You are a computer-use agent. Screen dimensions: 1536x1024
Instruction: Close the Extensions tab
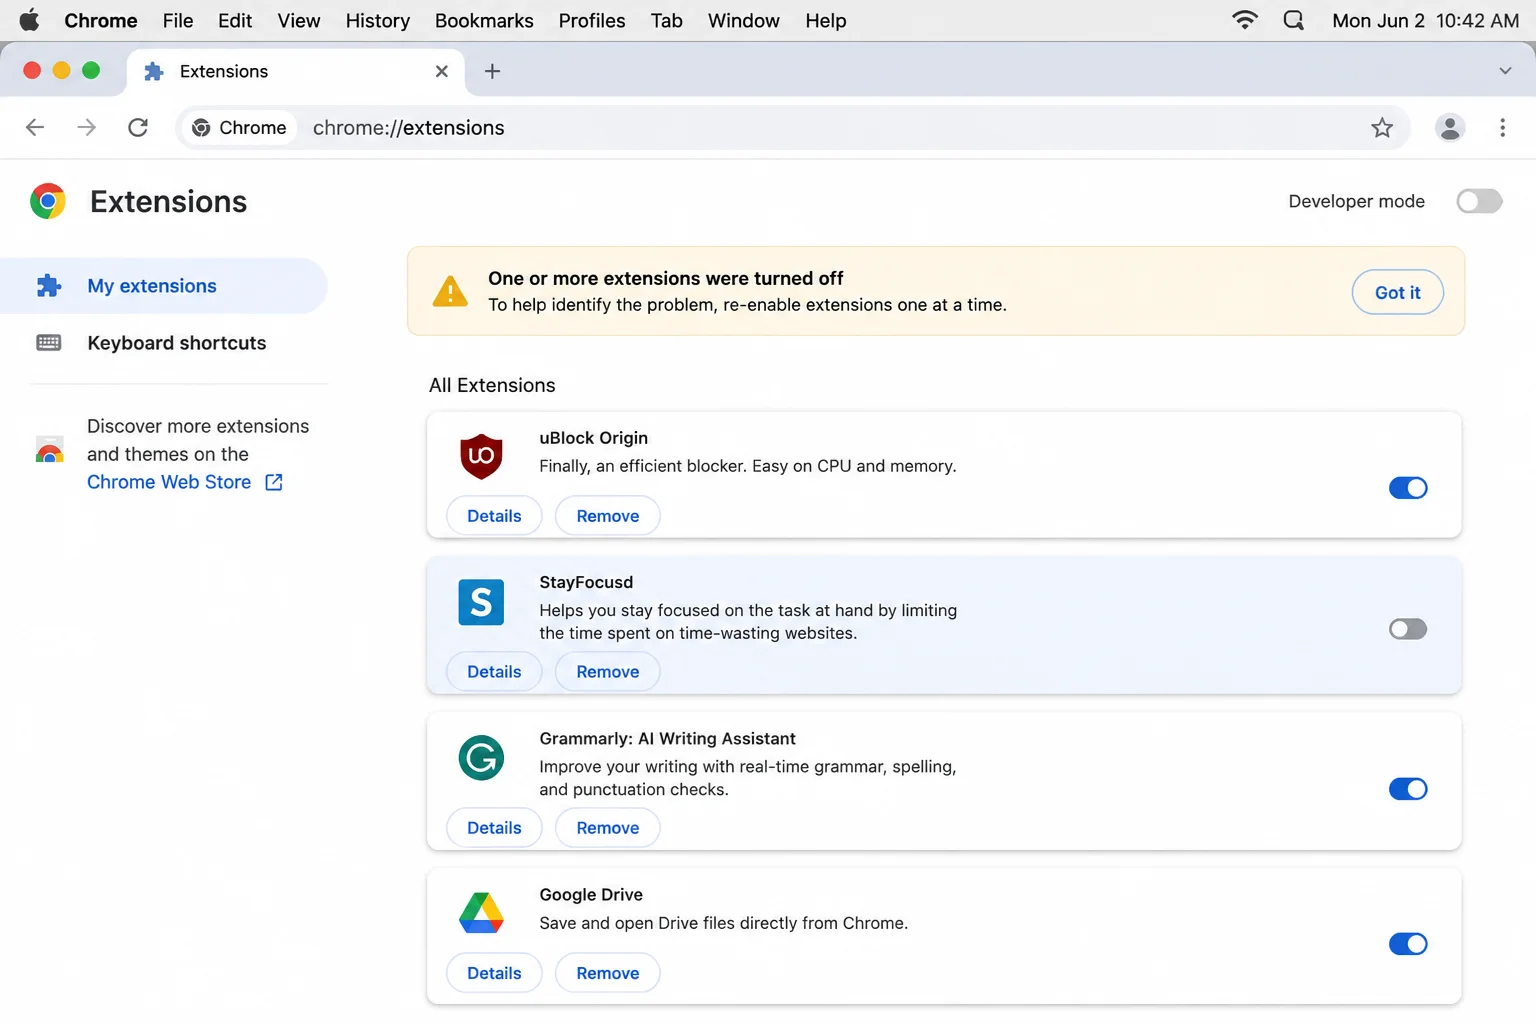(442, 71)
